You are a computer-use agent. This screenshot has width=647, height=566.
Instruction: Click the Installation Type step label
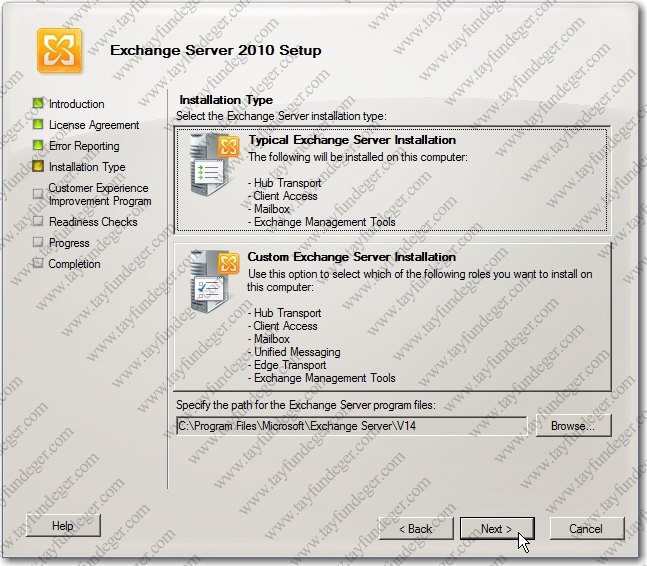tap(87, 167)
